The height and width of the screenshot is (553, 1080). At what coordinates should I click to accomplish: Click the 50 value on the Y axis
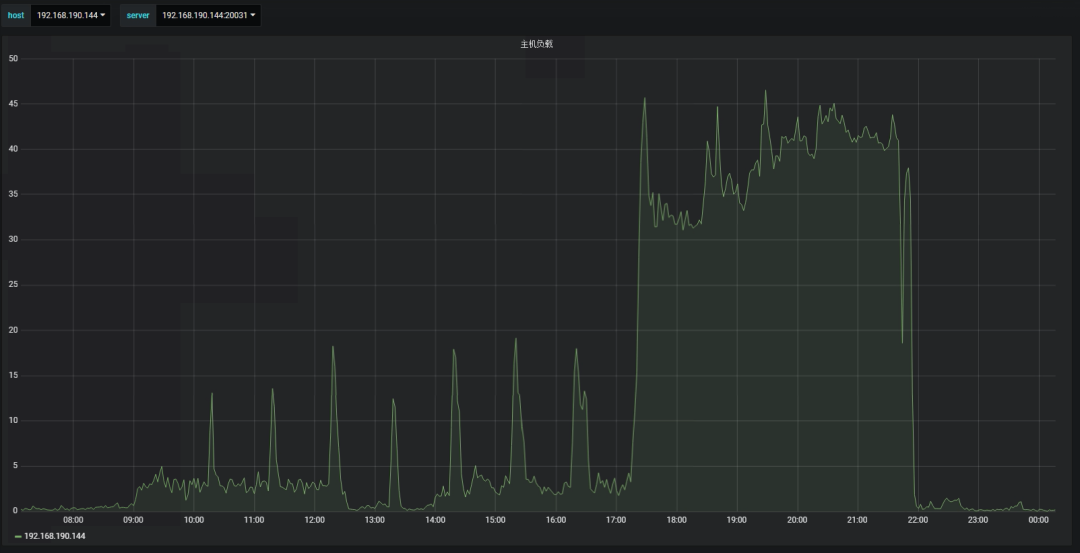coord(13,58)
